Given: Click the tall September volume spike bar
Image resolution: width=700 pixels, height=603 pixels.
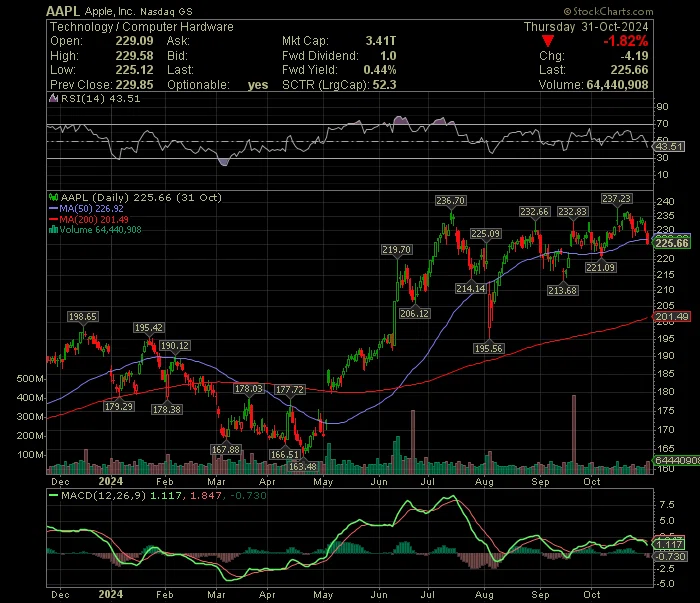Looking at the screenshot, I should tap(574, 434).
